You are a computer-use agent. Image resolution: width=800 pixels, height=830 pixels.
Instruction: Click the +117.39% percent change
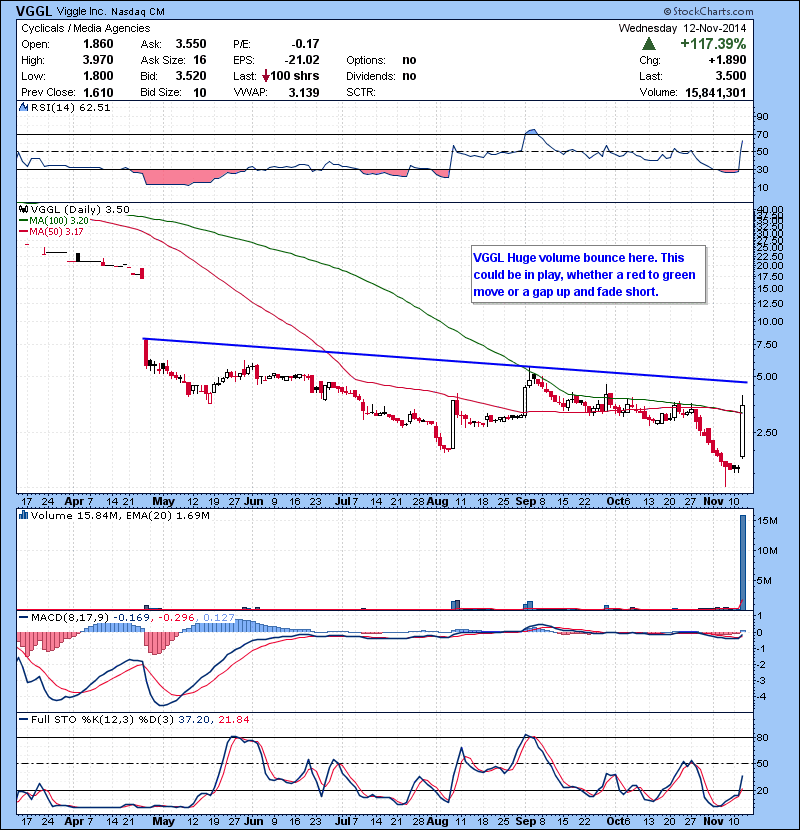point(713,43)
